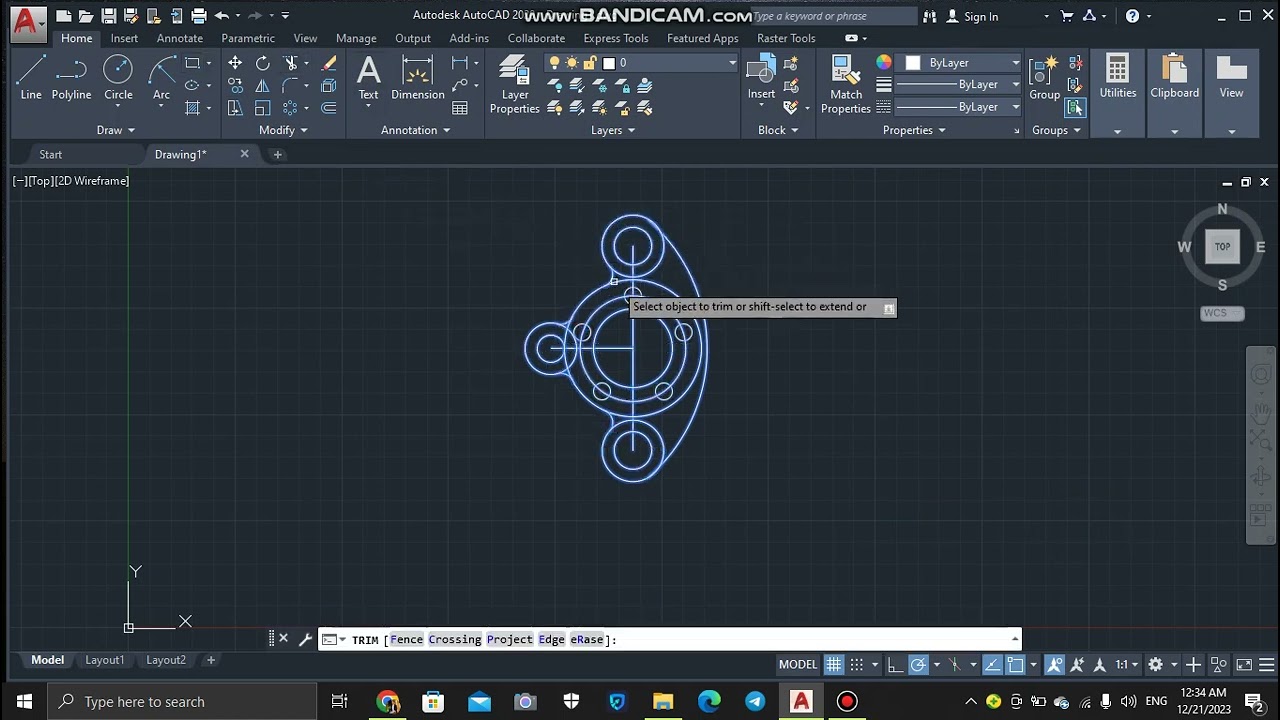1280x720 pixels.
Task: Click the Dimension tool
Action: click(x=418, y=78)
